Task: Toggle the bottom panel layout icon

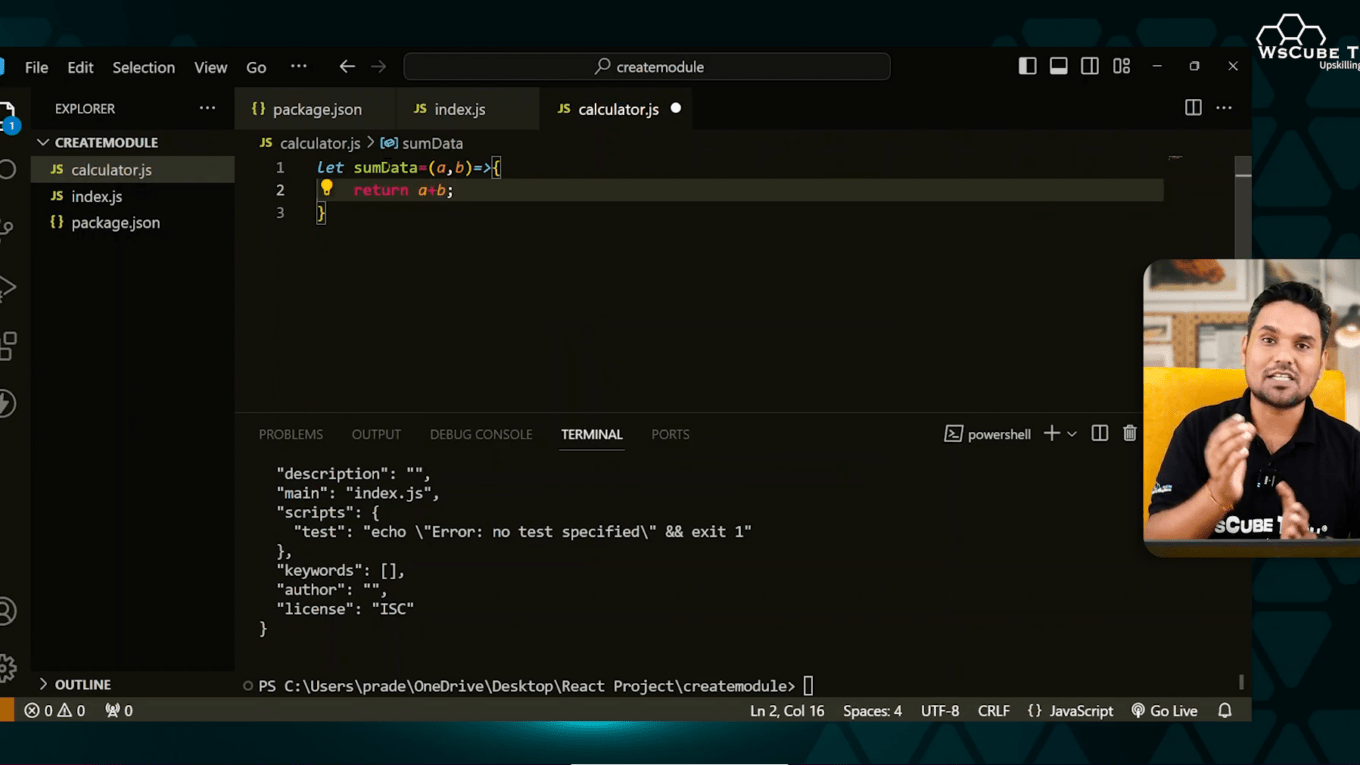Action: (x=1058, y=66)
